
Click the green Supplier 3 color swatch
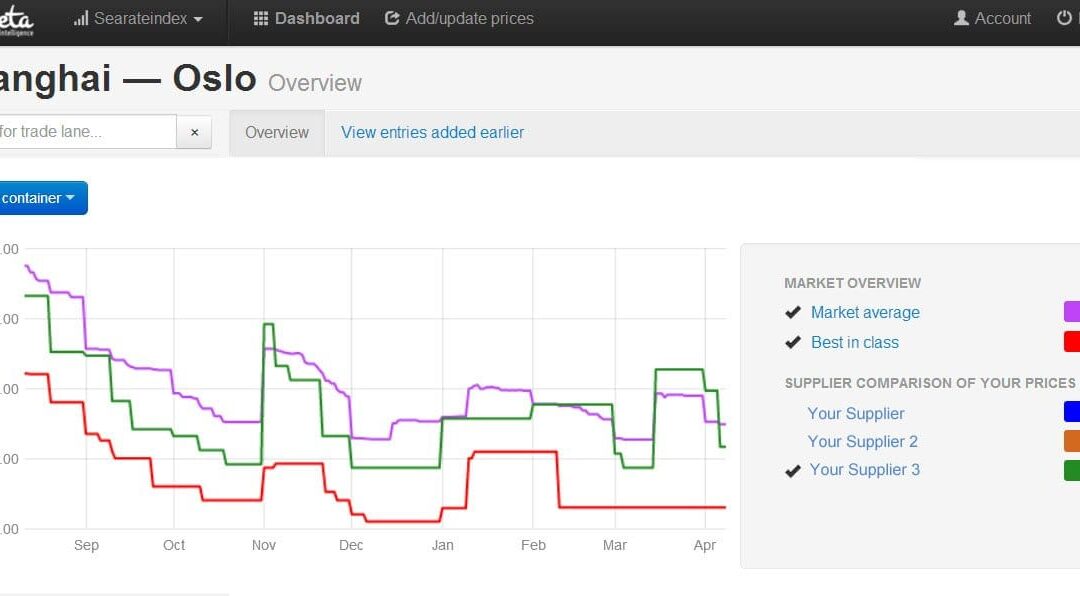click(x=1072, y=470)
